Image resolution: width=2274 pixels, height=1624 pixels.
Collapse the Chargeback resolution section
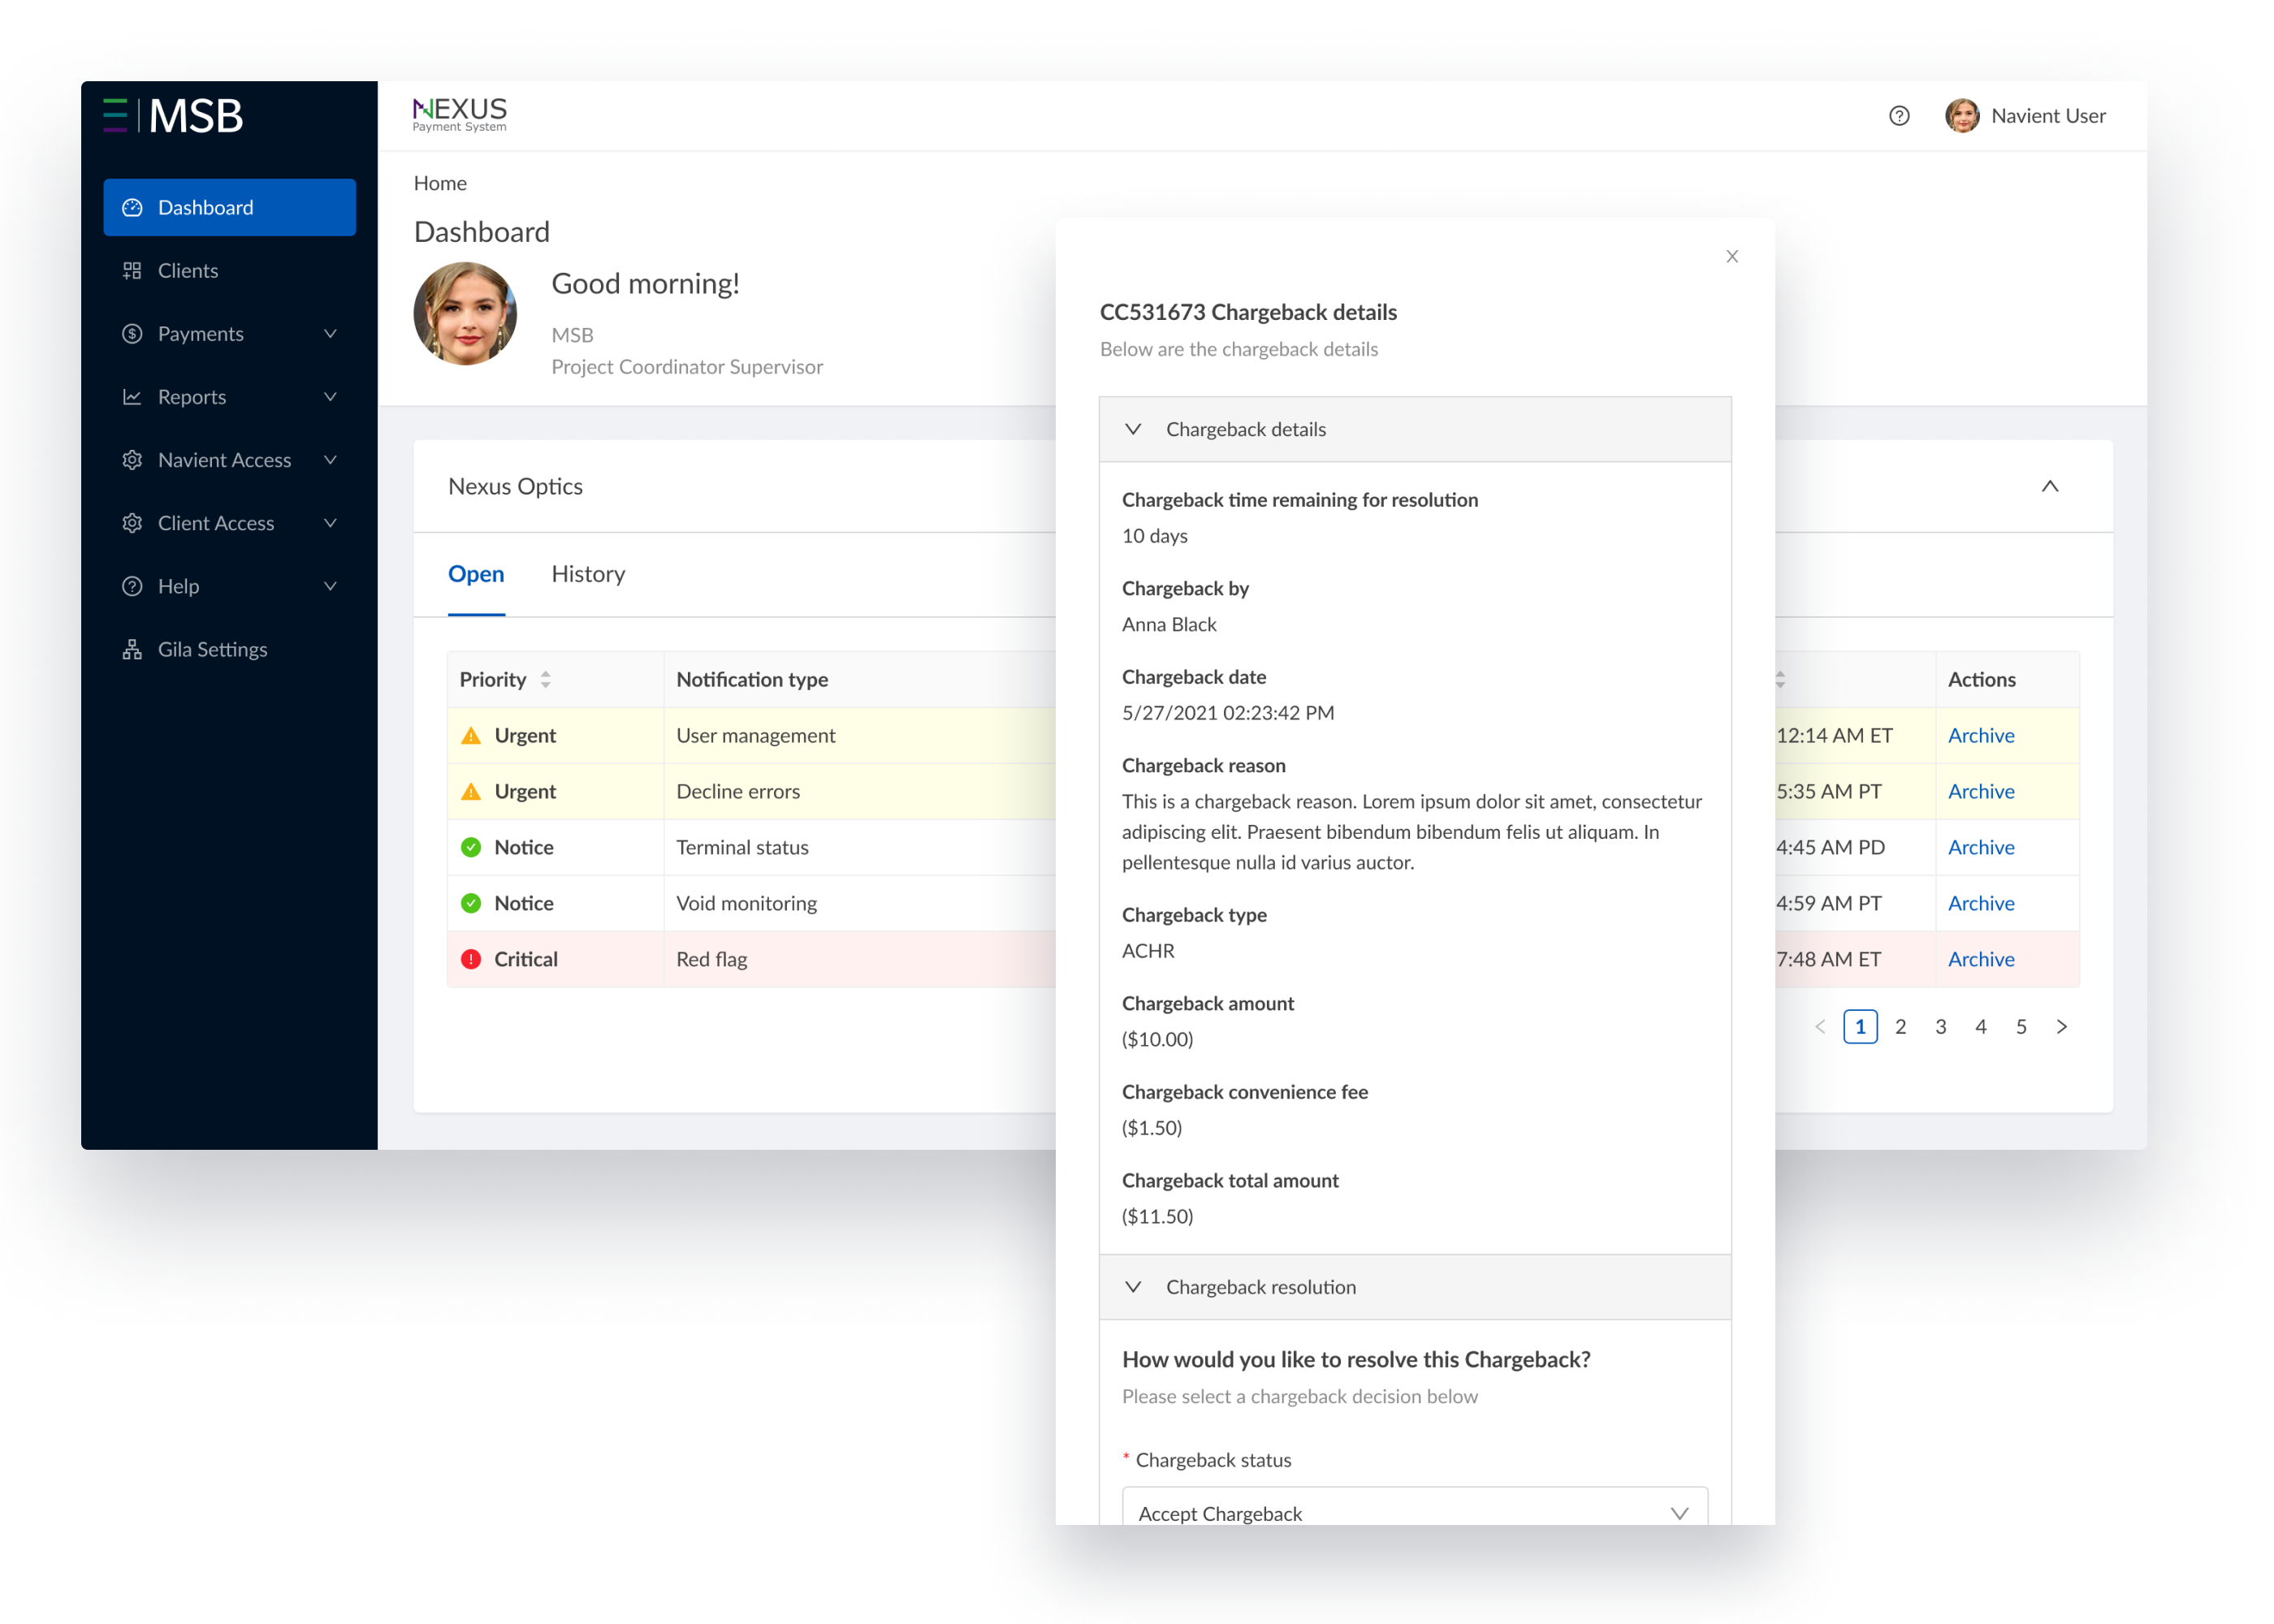coord(1133,1287)
